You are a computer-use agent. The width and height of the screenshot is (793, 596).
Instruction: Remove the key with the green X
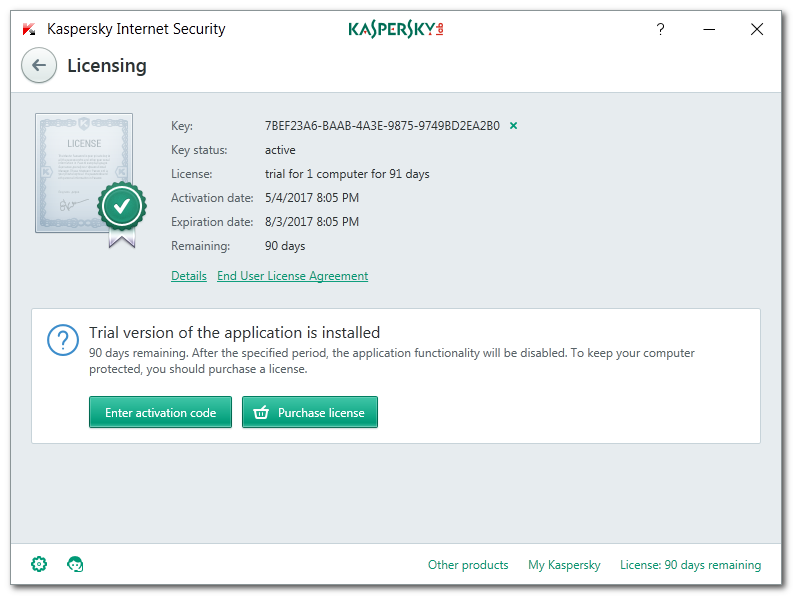click(513, 125)
